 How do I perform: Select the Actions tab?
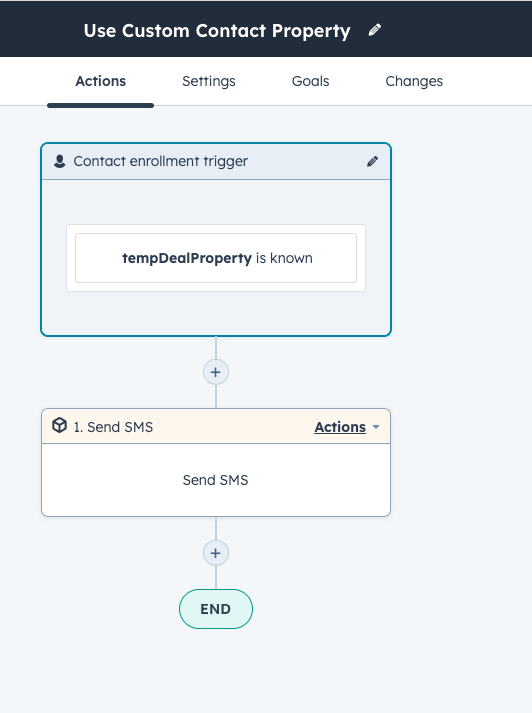(x=100, y=81)
